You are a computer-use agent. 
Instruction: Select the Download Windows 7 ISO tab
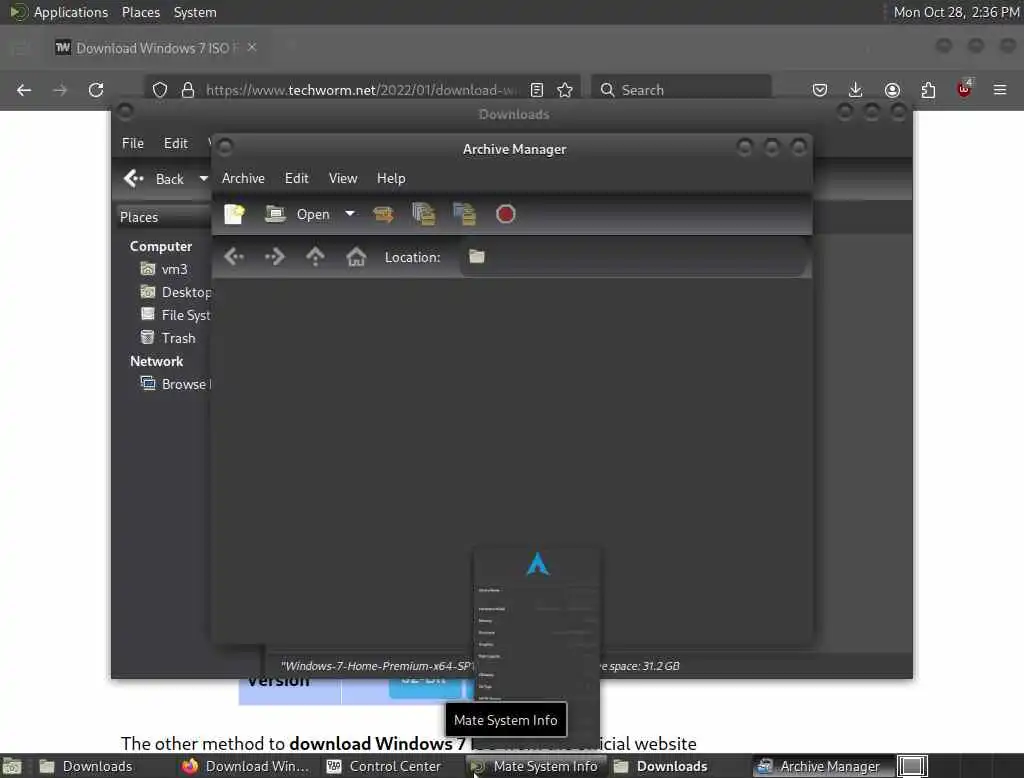[x=155, y=48]
